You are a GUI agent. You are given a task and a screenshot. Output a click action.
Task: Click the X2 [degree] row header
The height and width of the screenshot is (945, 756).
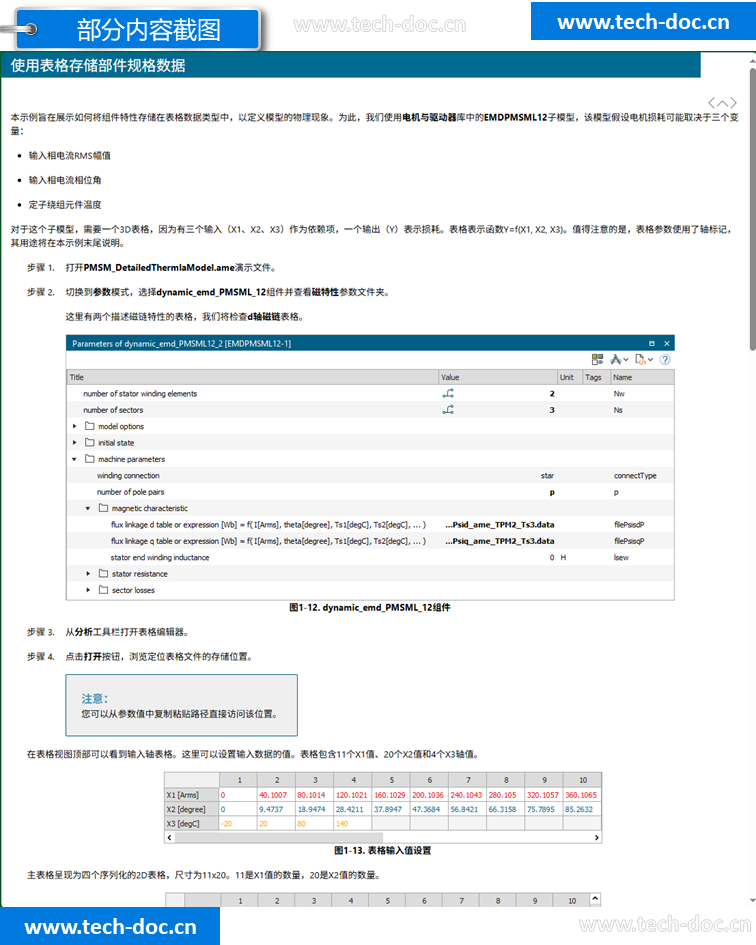[x=192, y=809]
